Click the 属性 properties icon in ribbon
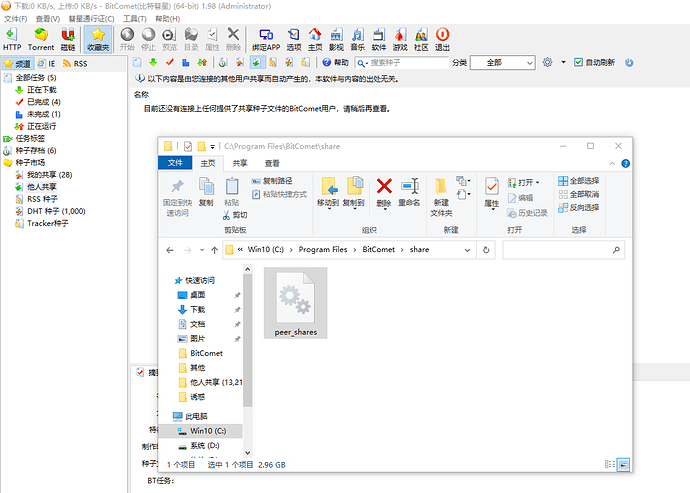Viewport: 690px width, 493px height. pos(492,194)
